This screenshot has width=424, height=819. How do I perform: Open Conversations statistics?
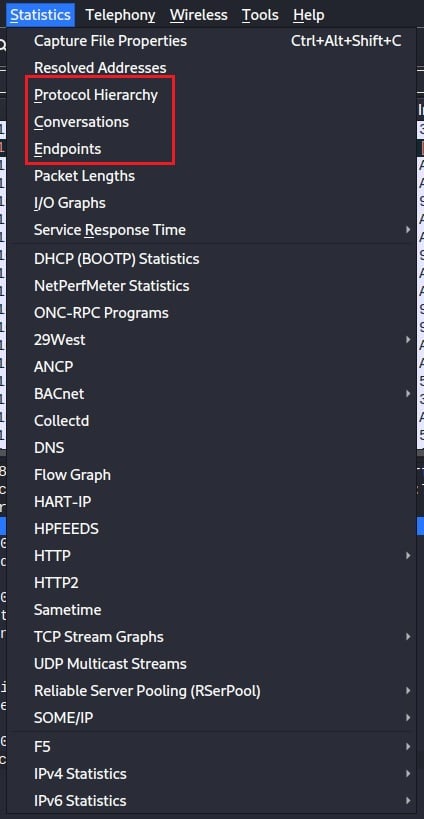tap(211, 122)
